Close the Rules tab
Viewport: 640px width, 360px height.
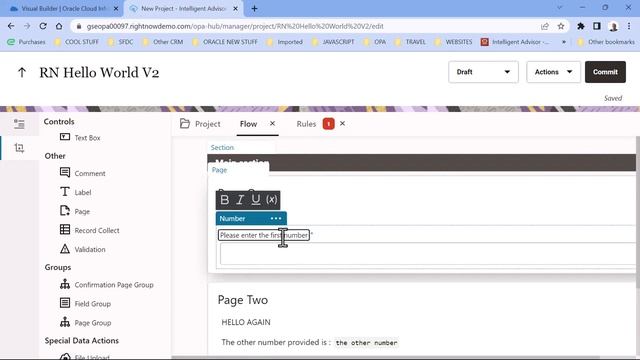(x=342, y=123)
